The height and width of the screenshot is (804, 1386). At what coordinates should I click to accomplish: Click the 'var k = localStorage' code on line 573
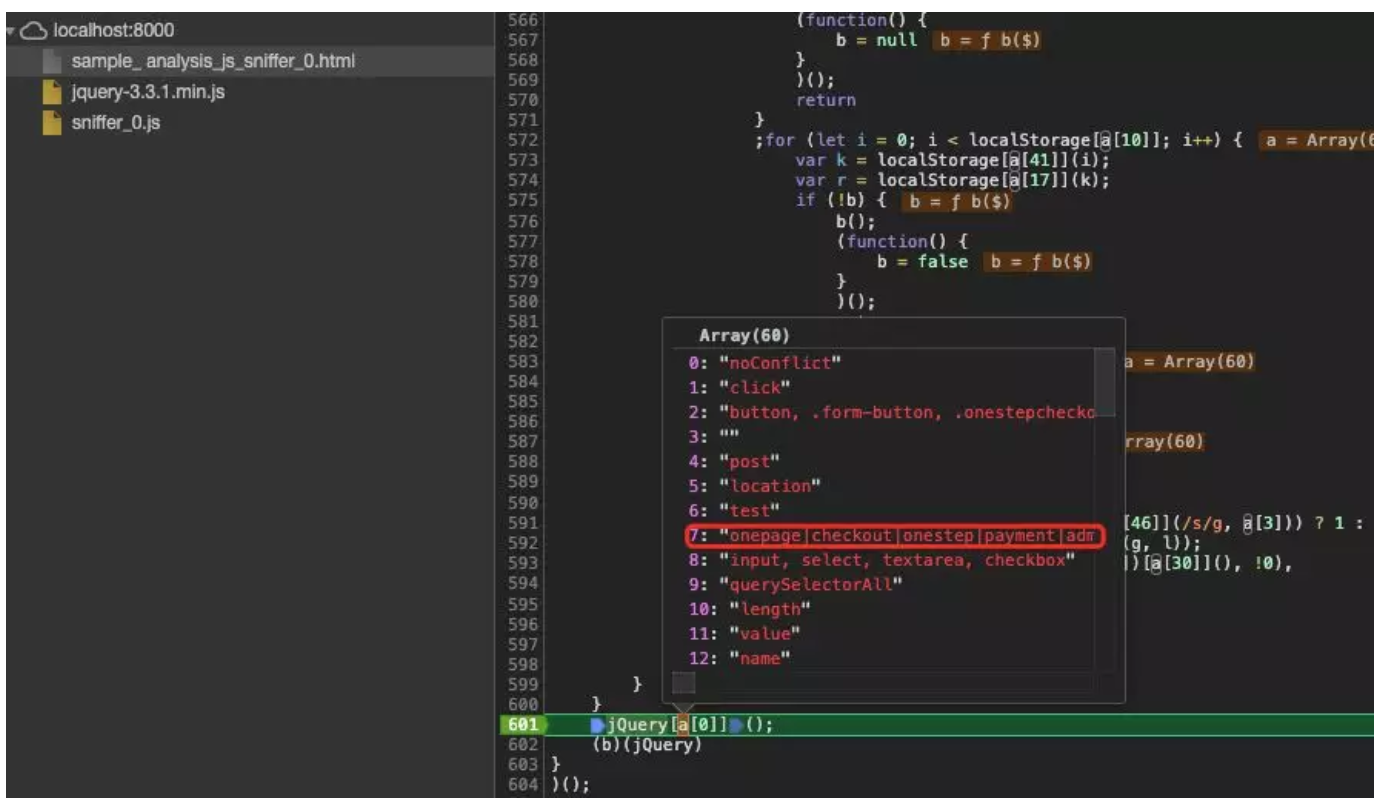point(952,161)
